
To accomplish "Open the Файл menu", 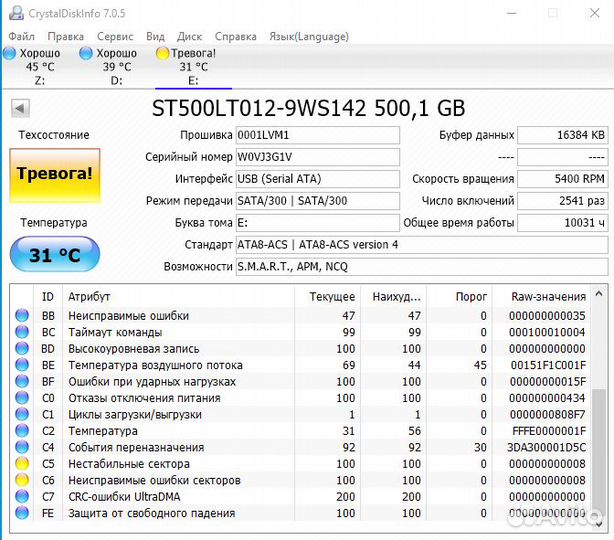I will [x=21, y=36].
